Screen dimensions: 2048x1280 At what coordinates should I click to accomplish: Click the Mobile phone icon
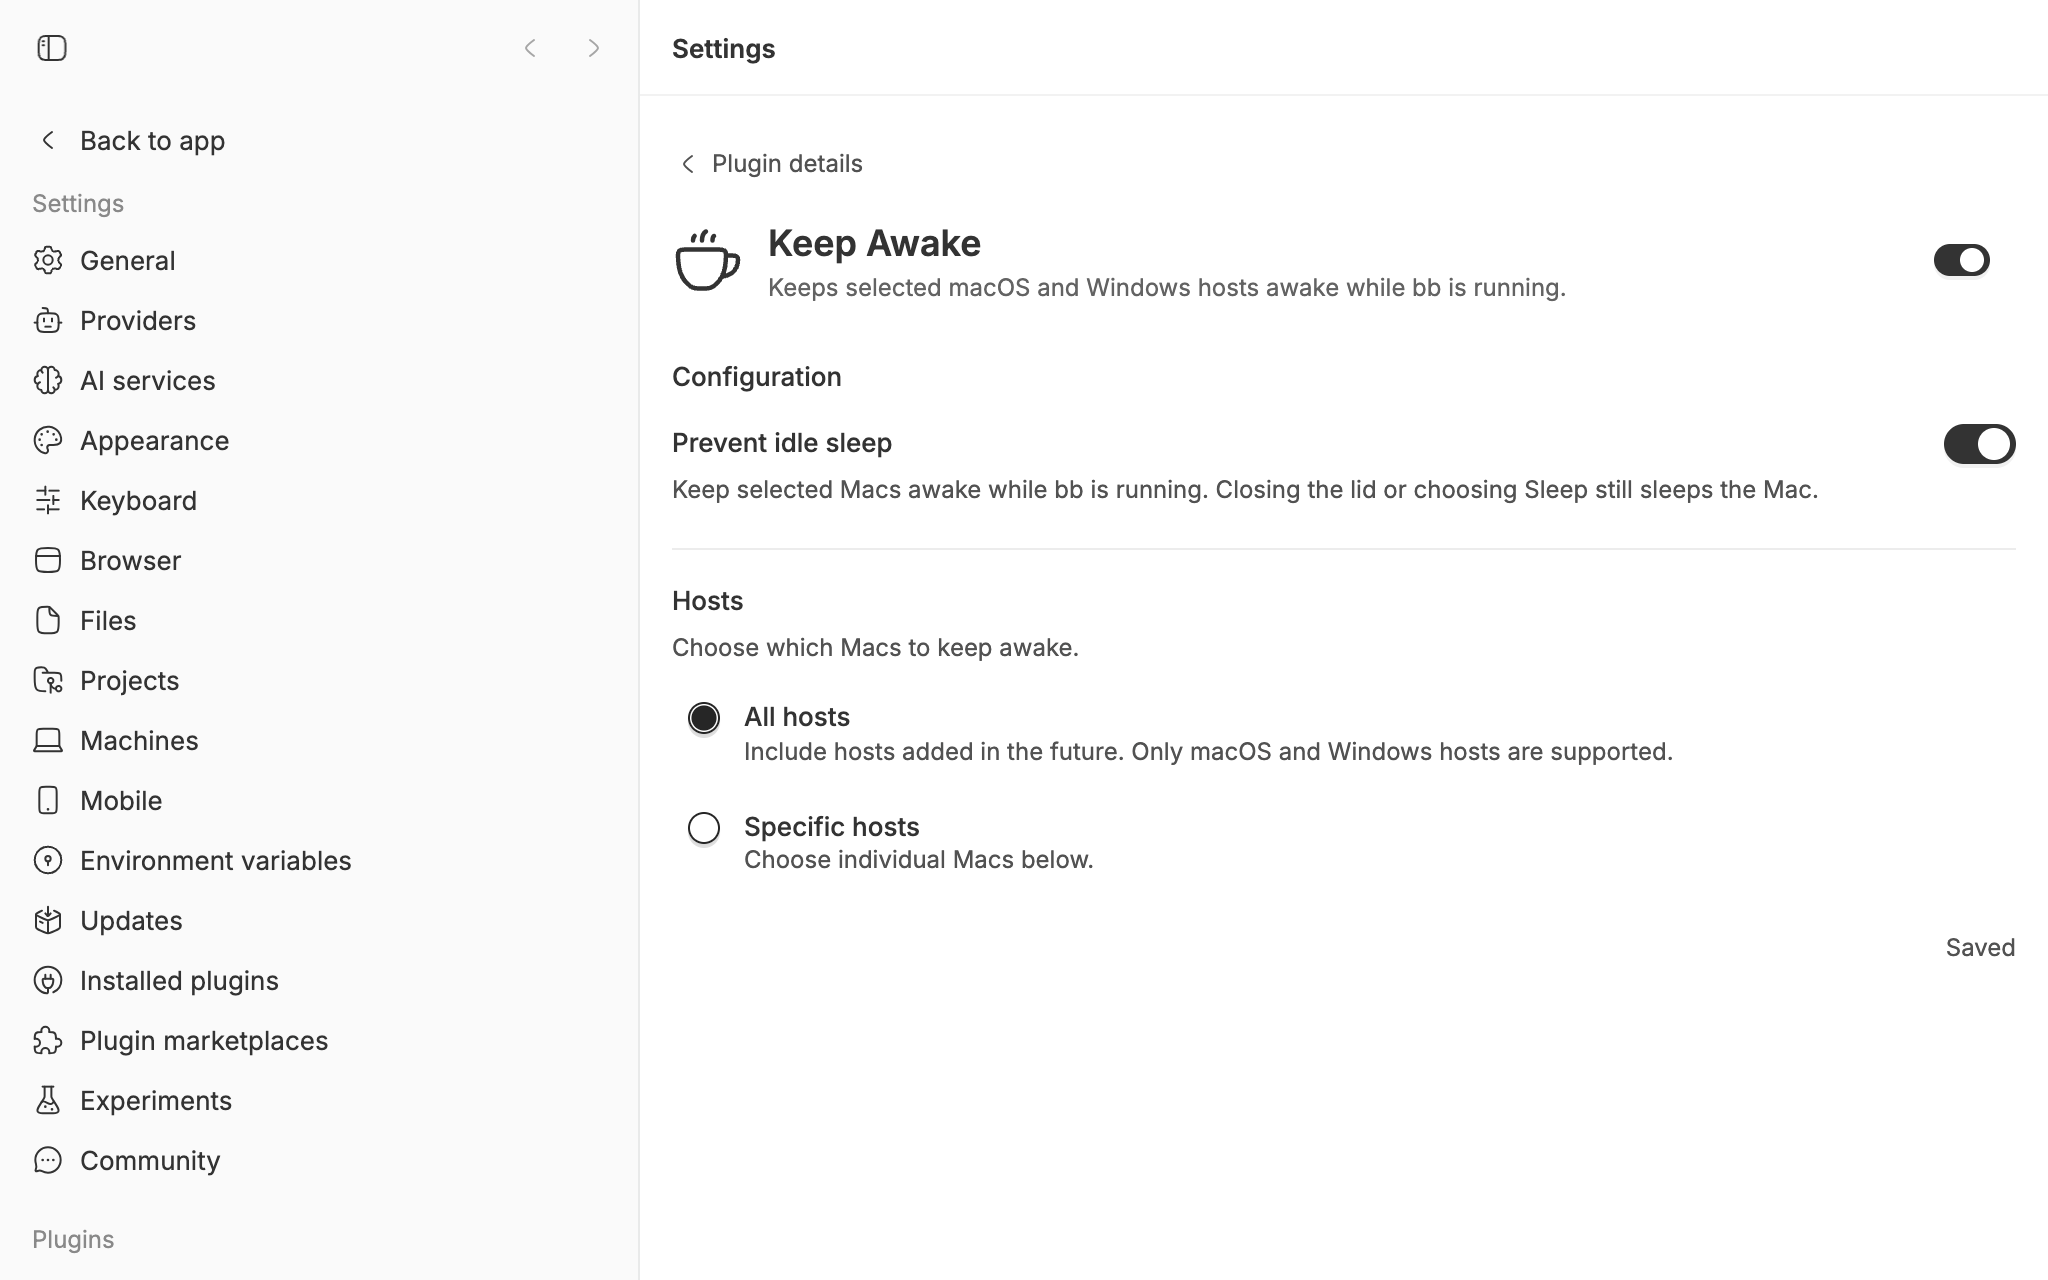48,800
